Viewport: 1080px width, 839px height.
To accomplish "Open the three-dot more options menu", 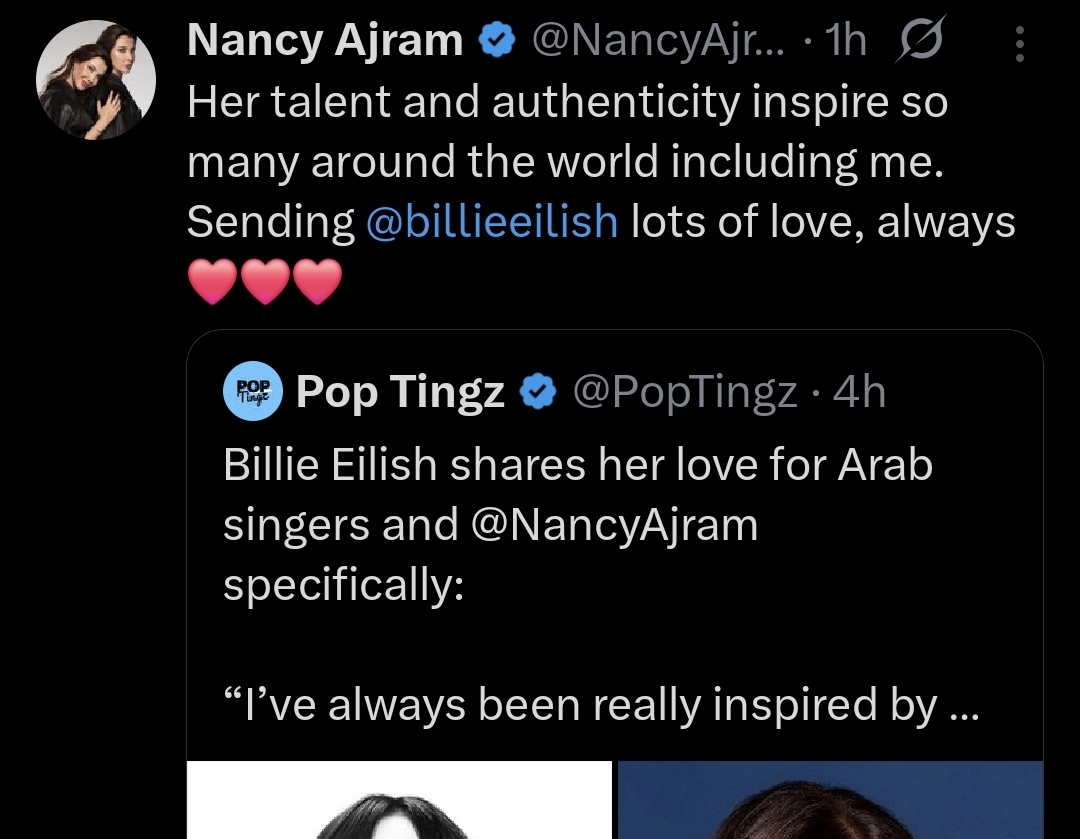I will (x=1019, y=44).
